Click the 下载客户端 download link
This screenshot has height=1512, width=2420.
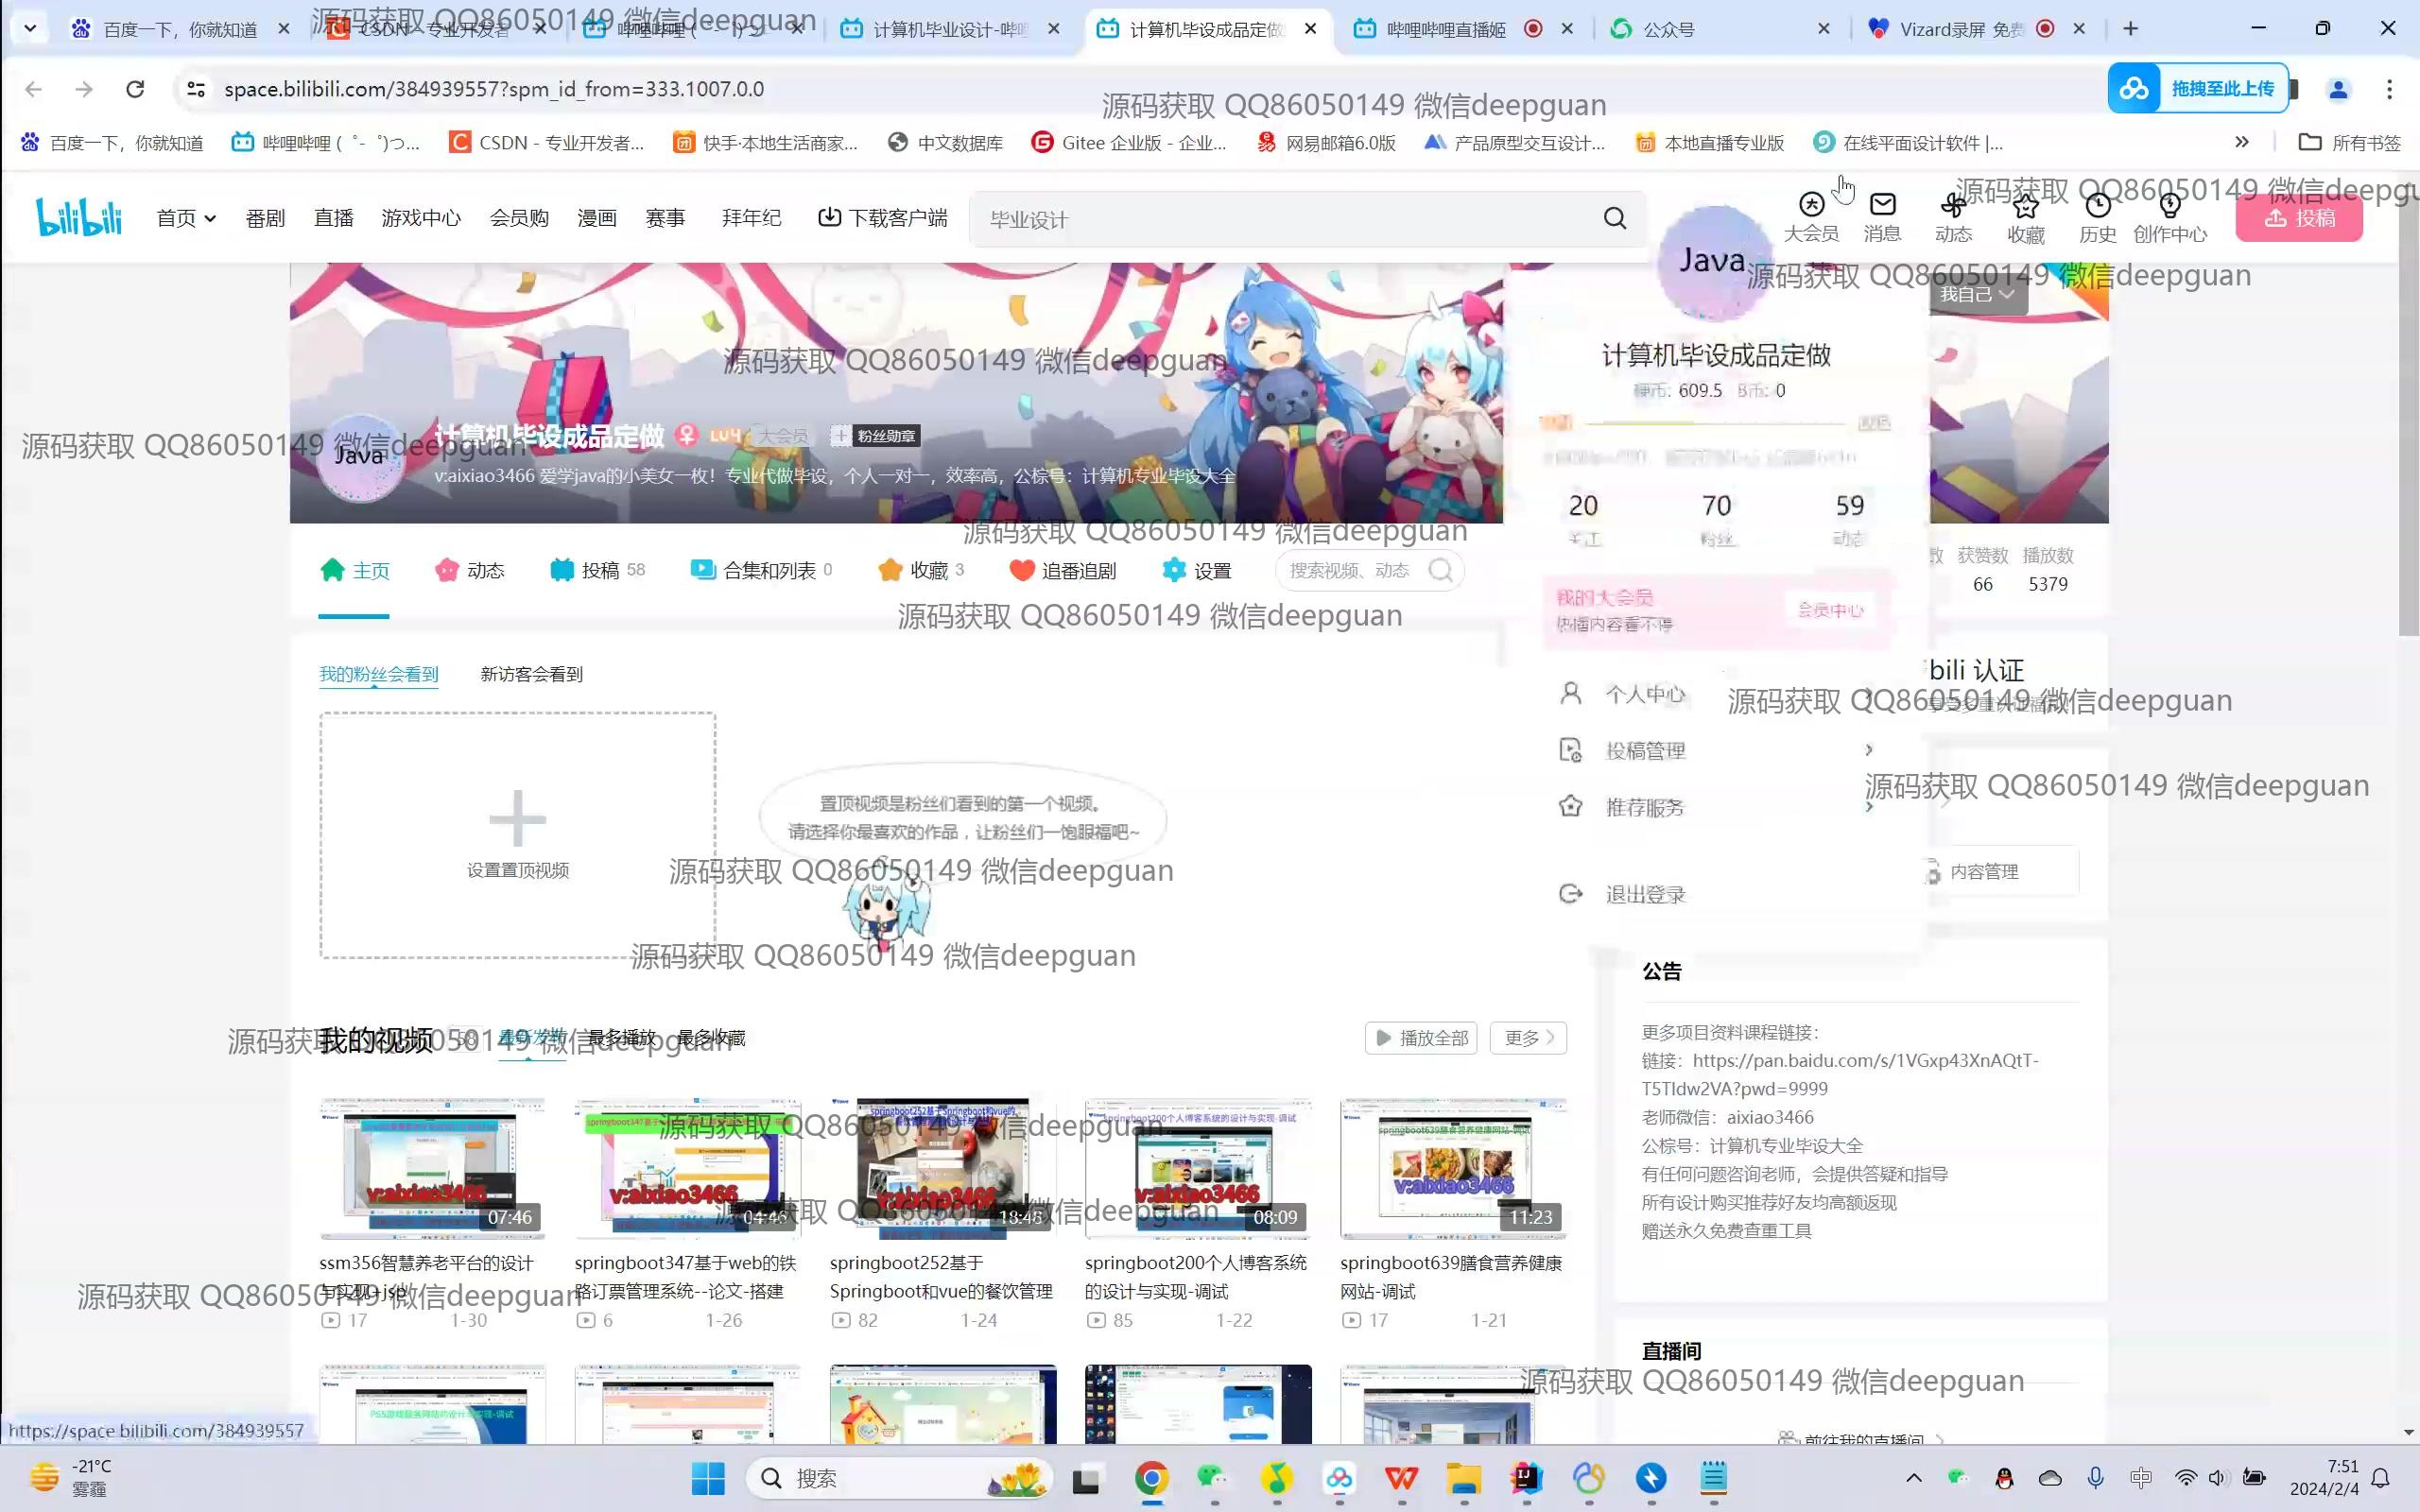pyautogui.click(x=882, y=218)
